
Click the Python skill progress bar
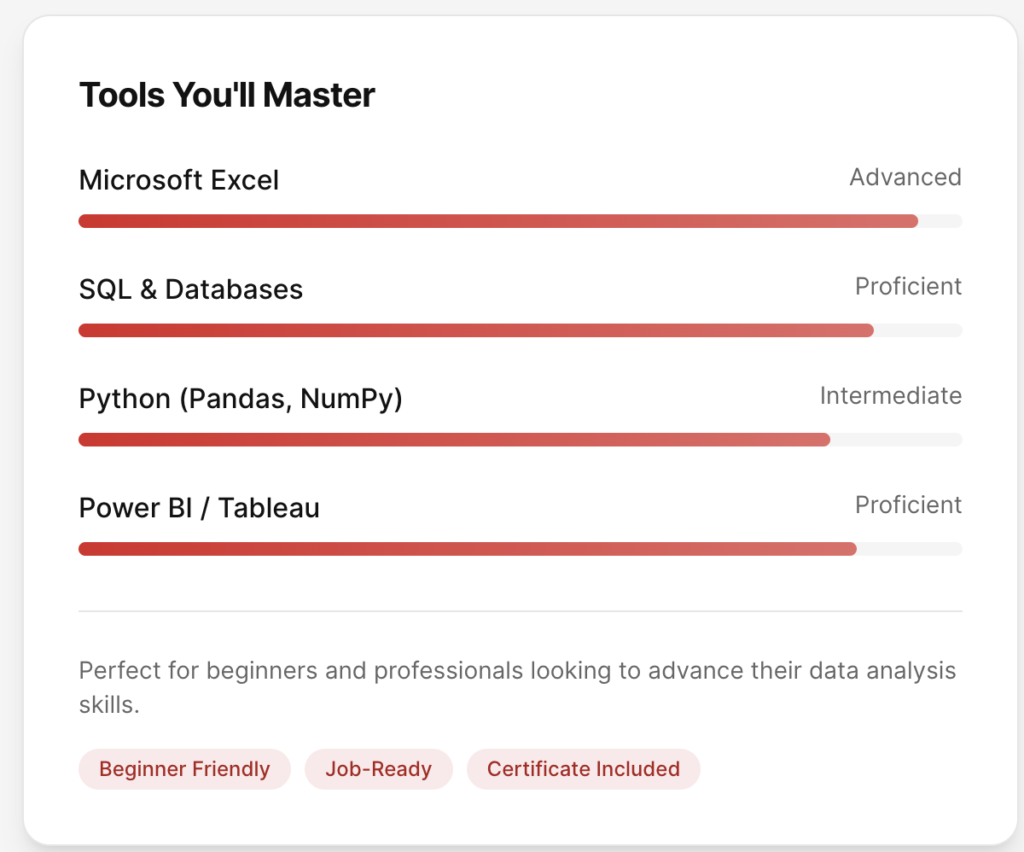454,439
